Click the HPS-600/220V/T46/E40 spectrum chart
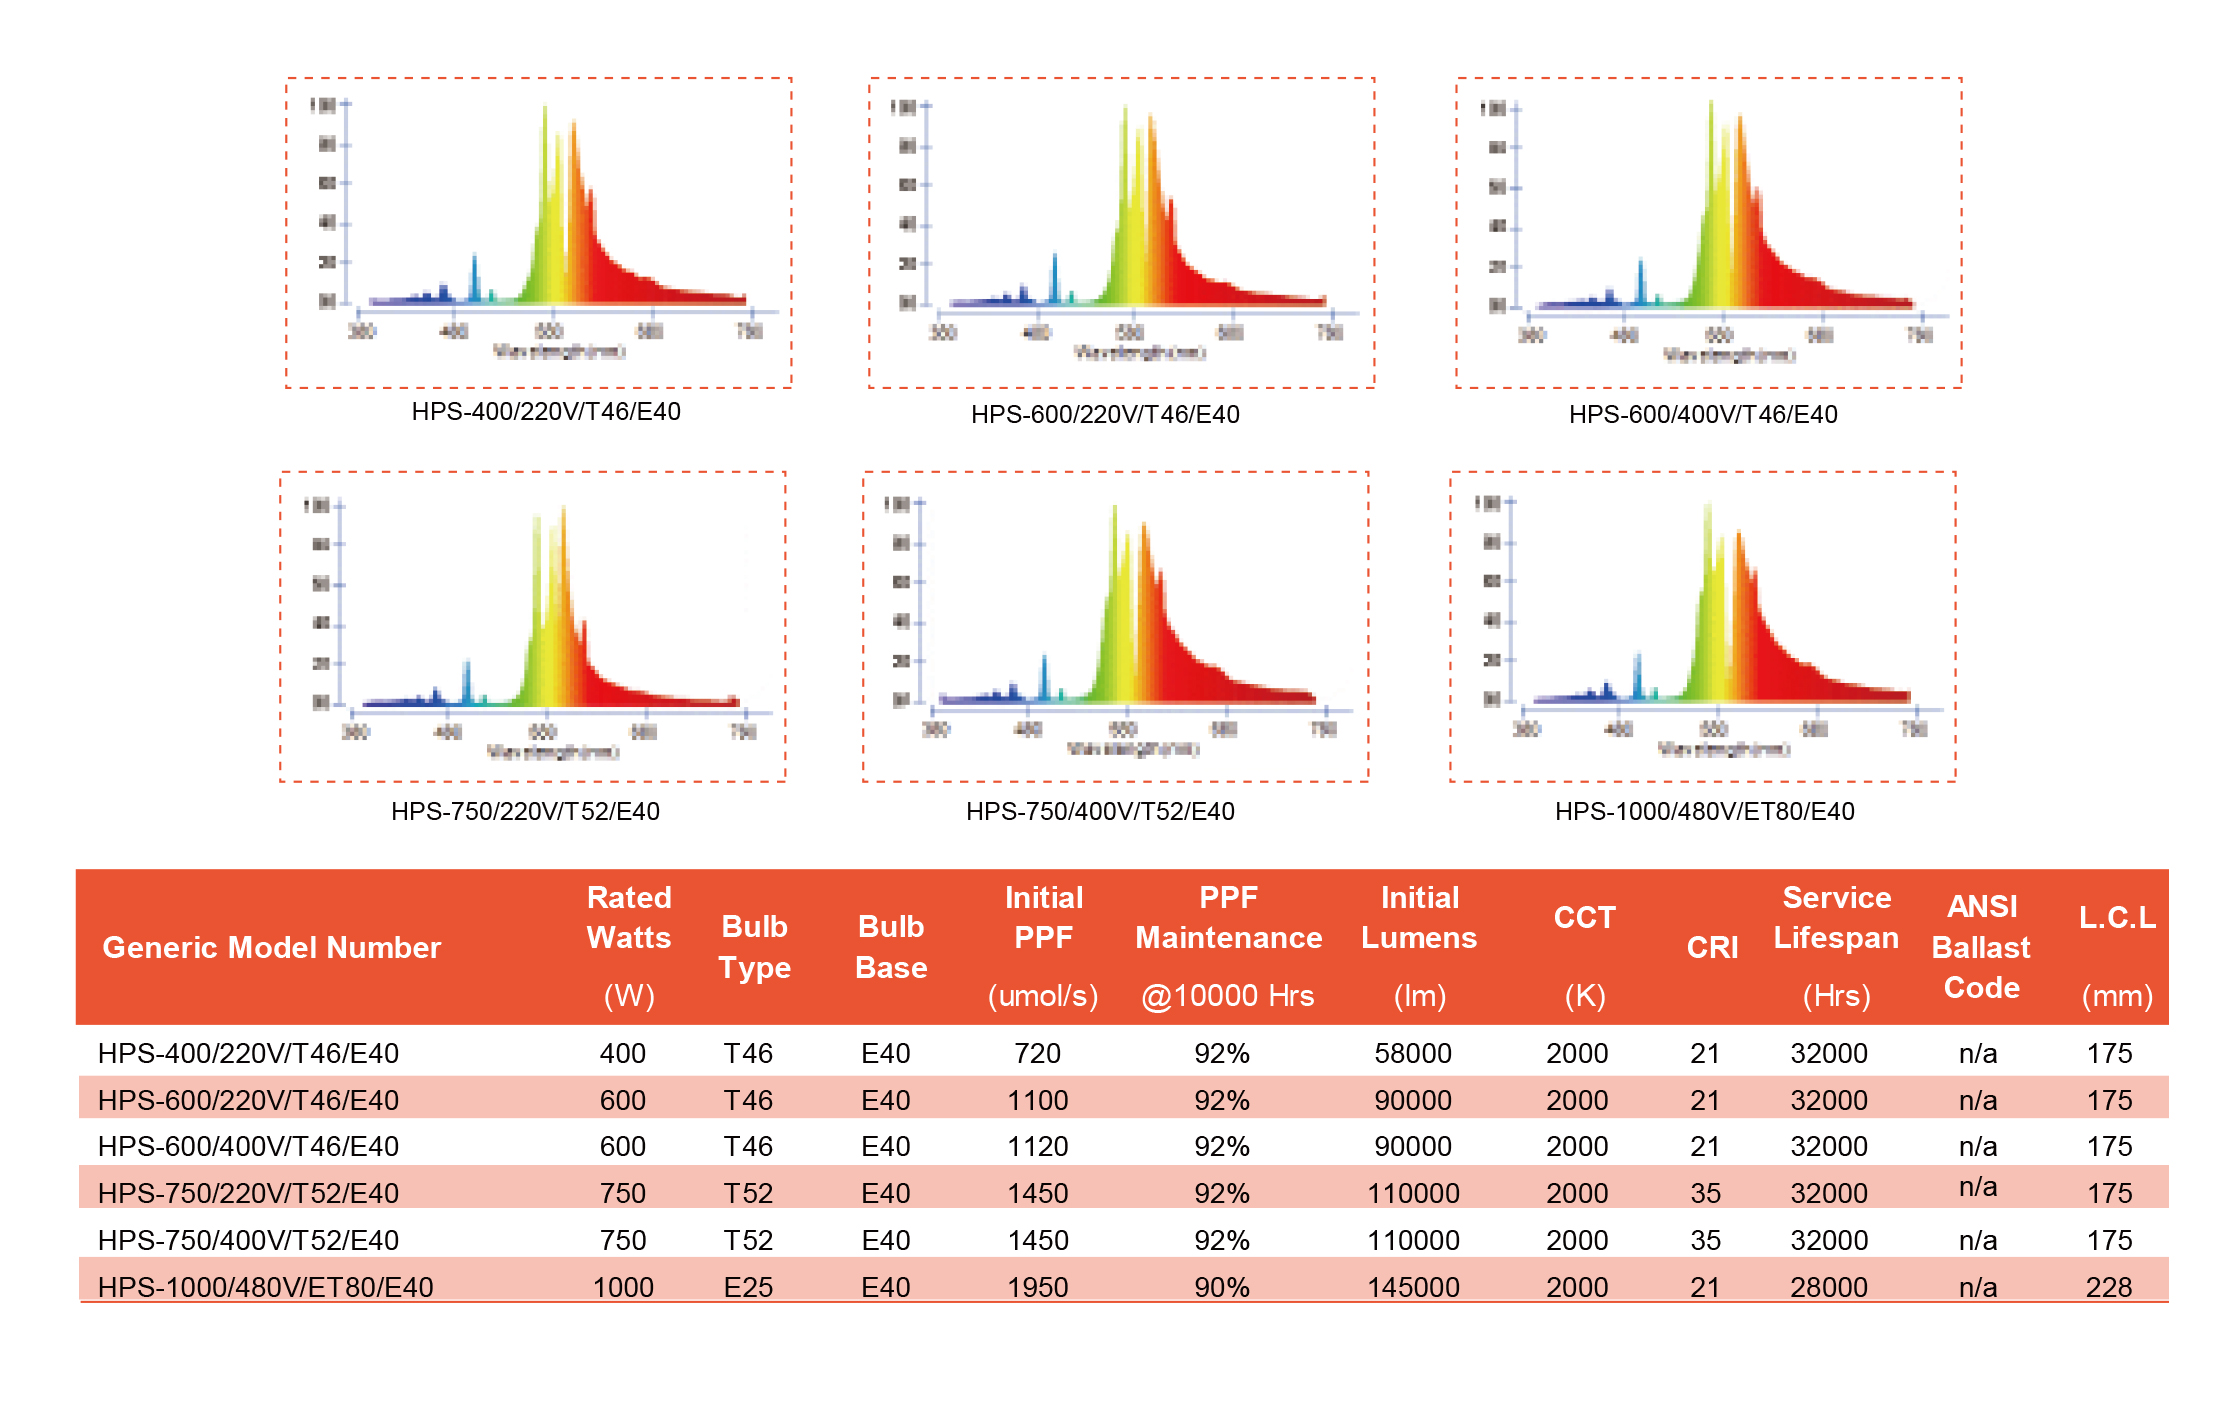This screenshot has width=2218, height=1417. pyautogui.click(x=1121, y=232)
